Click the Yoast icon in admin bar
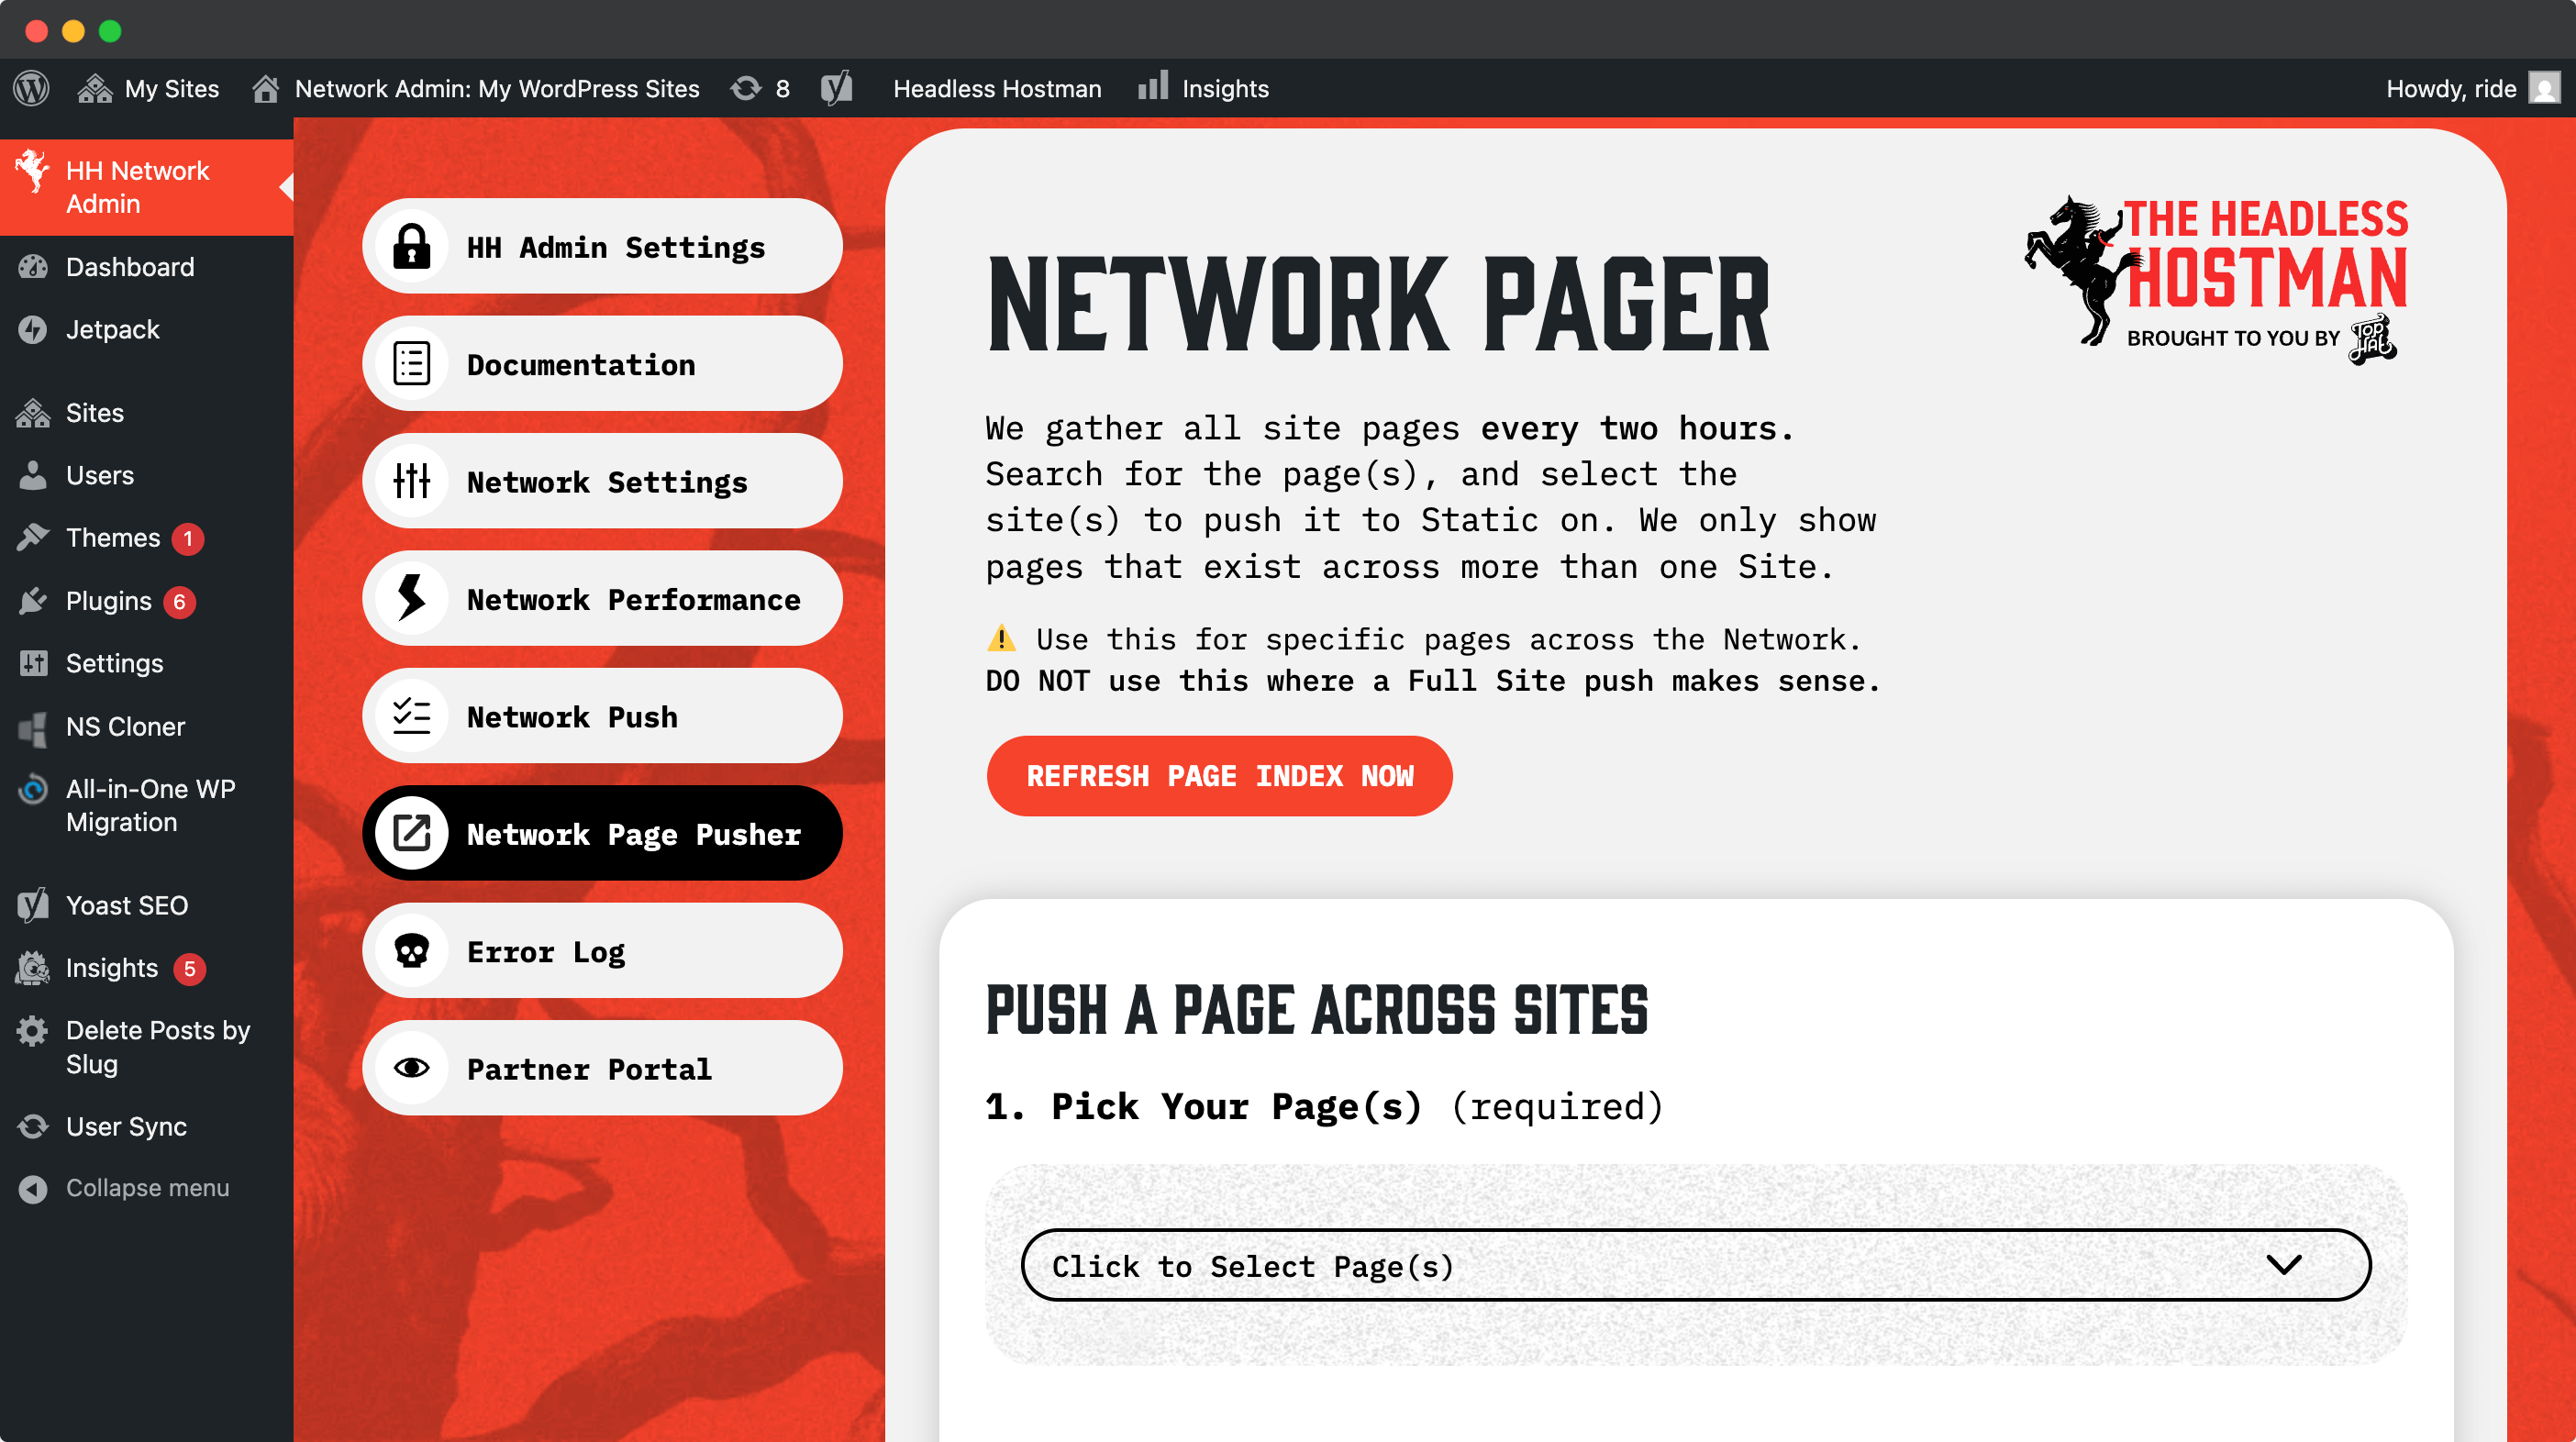Viewport: 2576px width, 1442px height. pos(836,88)
